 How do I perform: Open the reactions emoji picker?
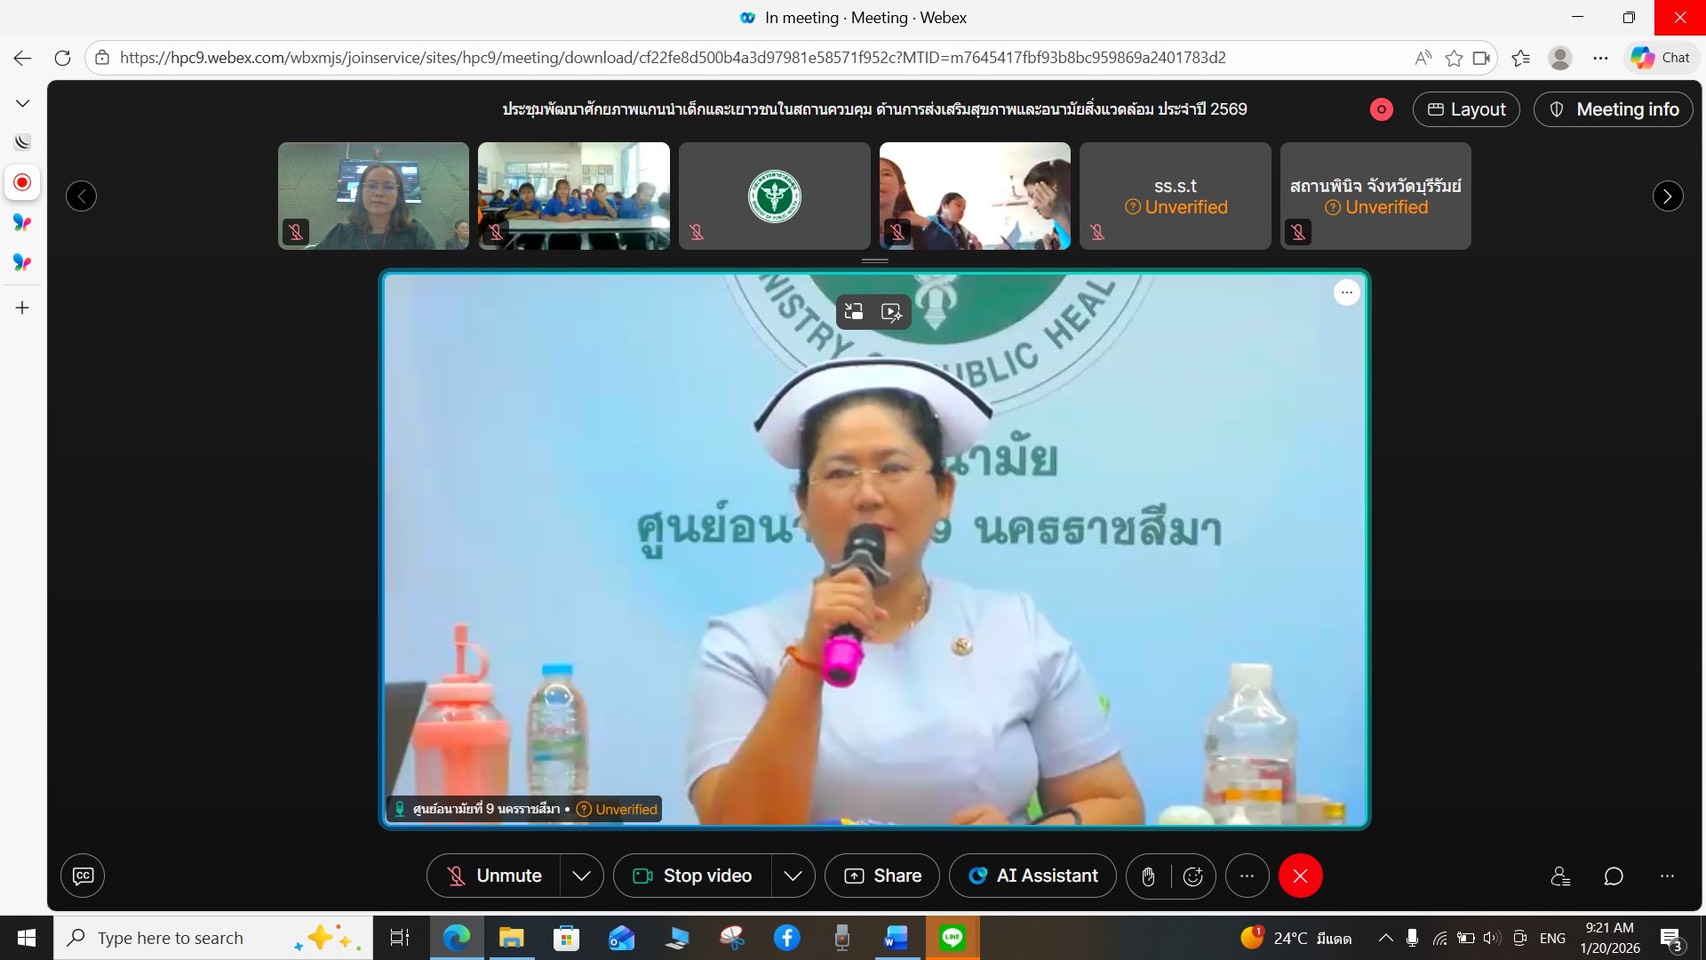(x=1193, y=876)
